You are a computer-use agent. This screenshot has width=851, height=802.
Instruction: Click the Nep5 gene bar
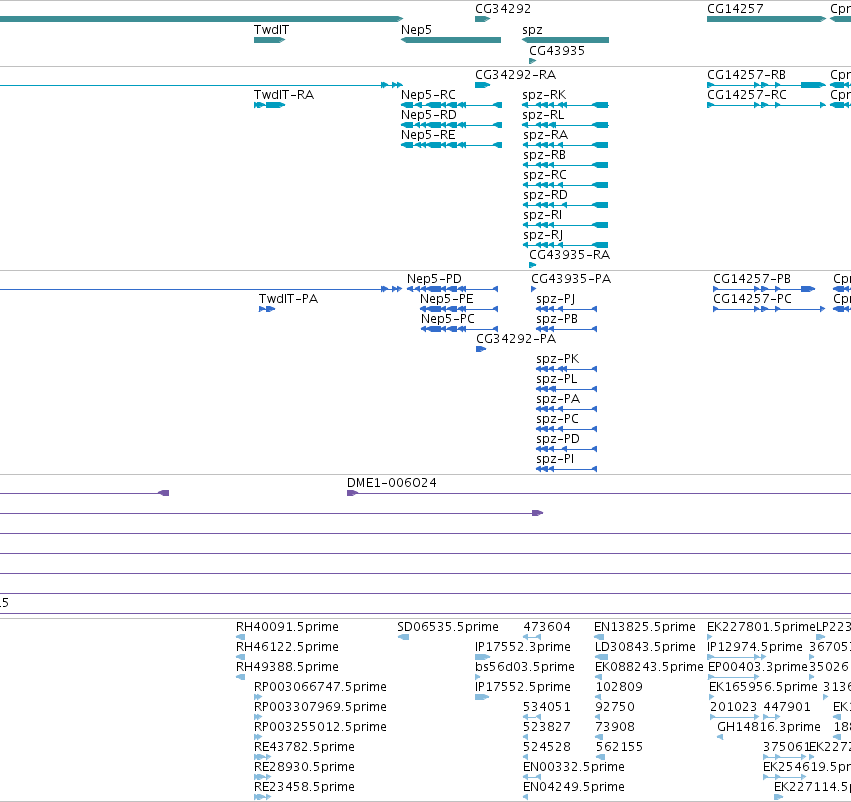coord(450,40)
